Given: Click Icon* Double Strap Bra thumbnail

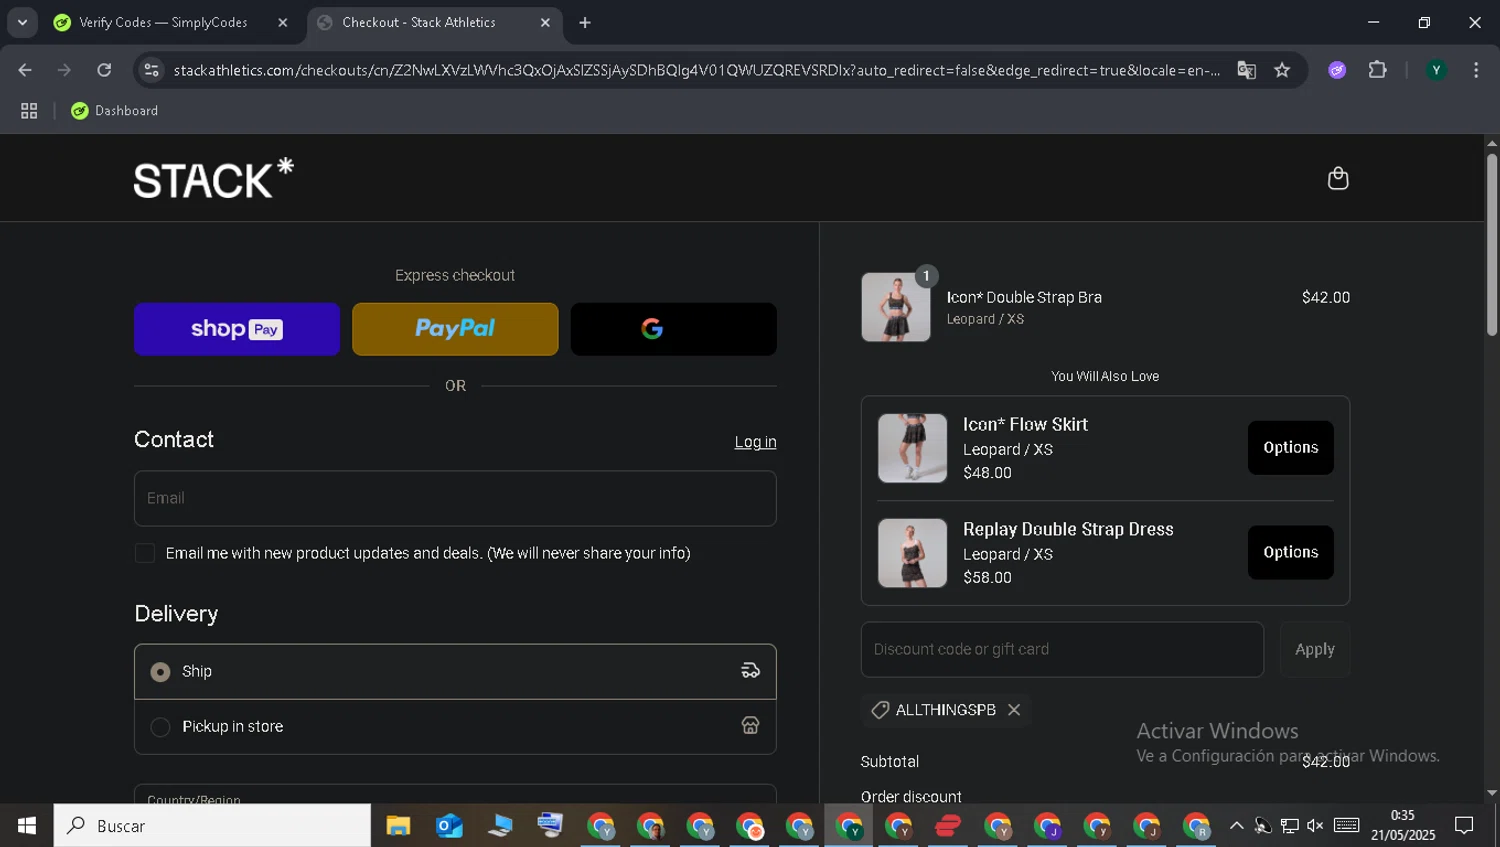Looking at the screenshot, I should pos(895,307).
